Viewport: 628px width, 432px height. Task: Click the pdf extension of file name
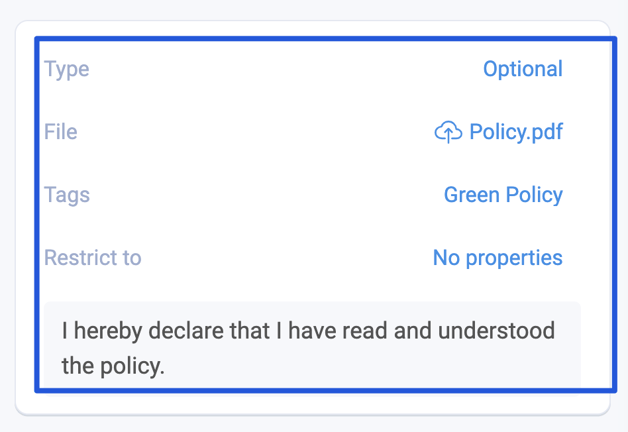click(547, 132)
